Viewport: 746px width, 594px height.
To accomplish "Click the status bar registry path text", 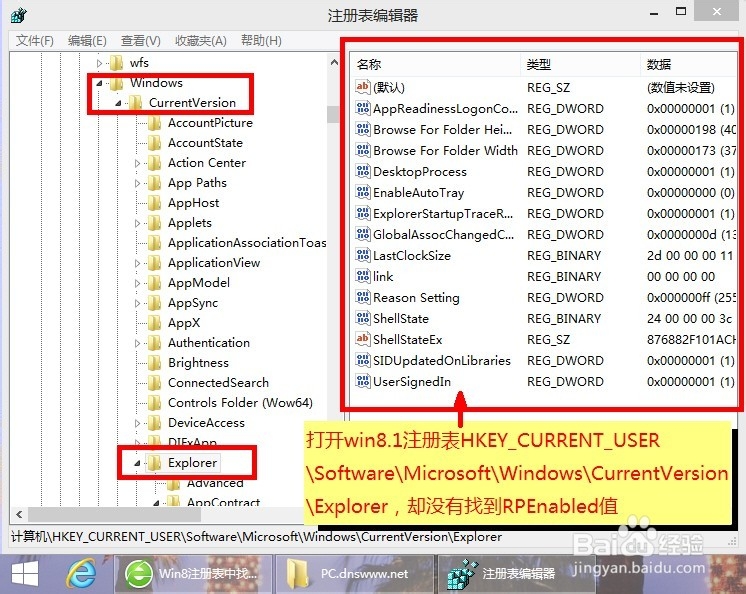I will click(x=256, y=537).
